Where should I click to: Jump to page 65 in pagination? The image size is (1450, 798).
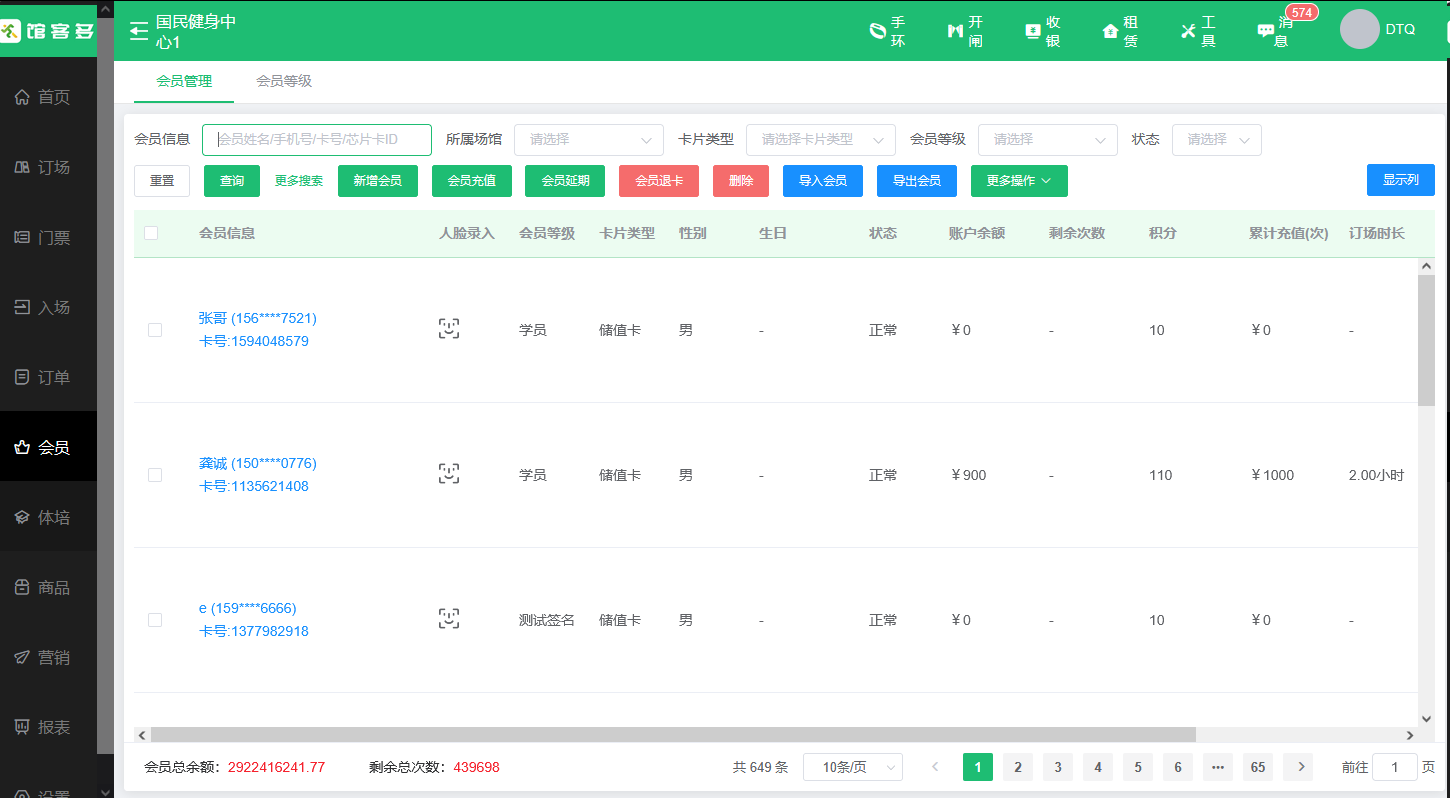[1257, 766]
